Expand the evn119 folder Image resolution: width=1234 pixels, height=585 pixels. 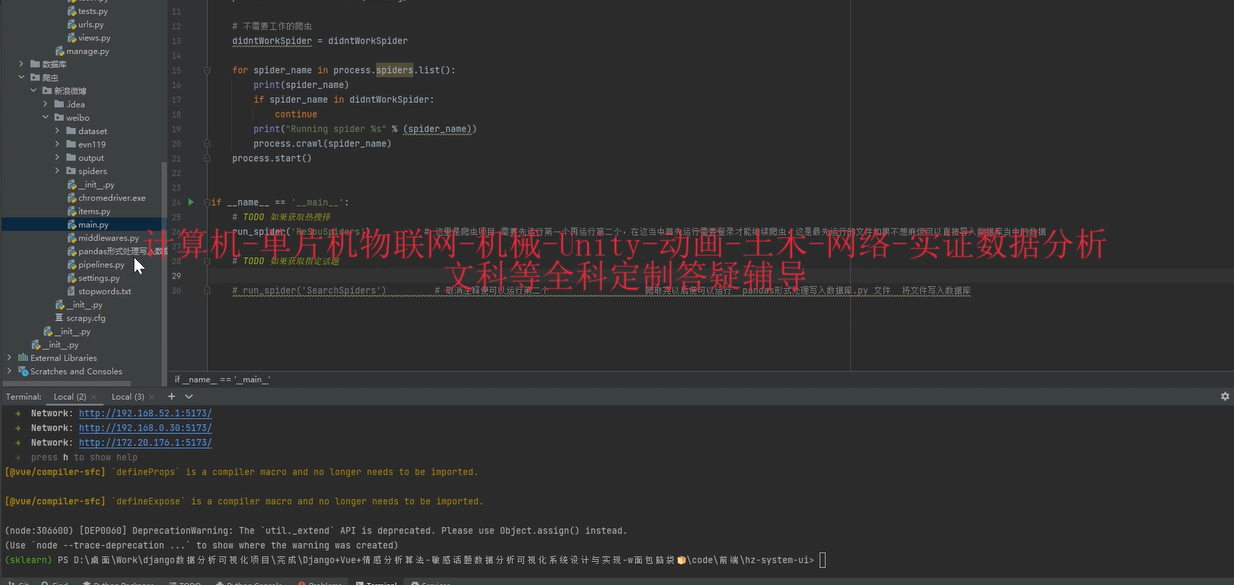click(x=57, y=144)
